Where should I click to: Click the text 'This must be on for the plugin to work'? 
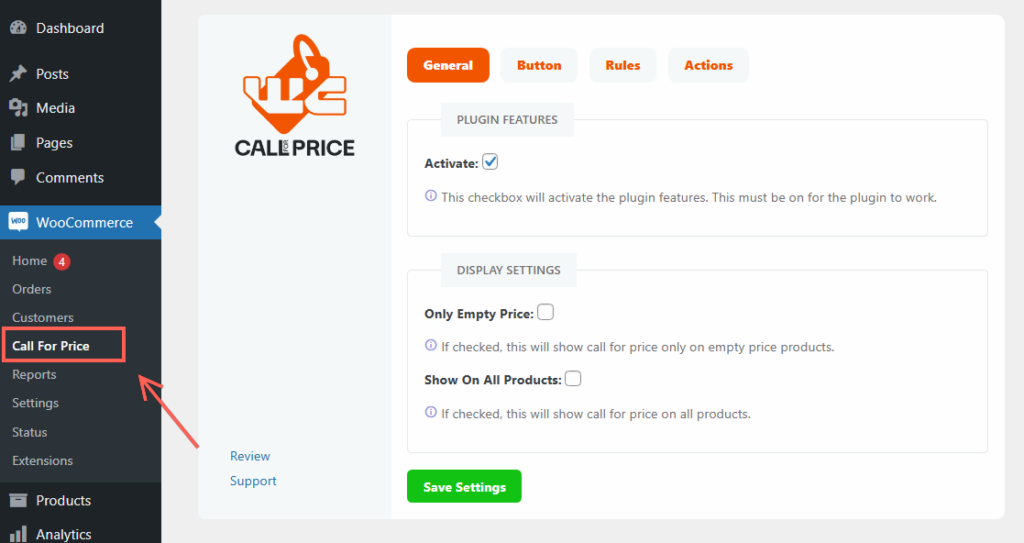tap(824, 197)
